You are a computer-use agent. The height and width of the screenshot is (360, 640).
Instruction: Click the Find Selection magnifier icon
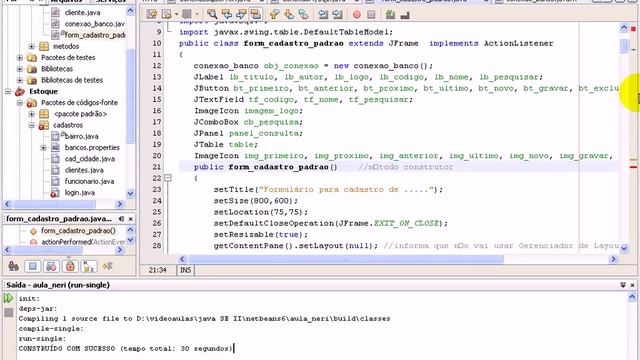tap(212, 14)
